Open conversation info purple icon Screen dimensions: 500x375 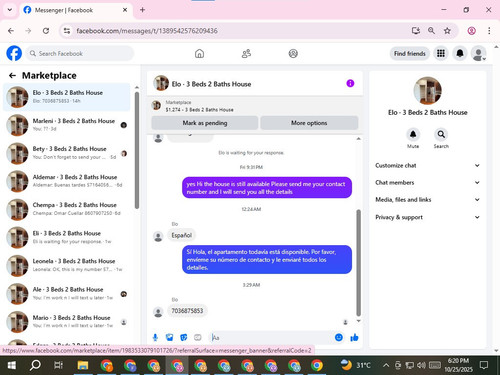coord(350,83)
